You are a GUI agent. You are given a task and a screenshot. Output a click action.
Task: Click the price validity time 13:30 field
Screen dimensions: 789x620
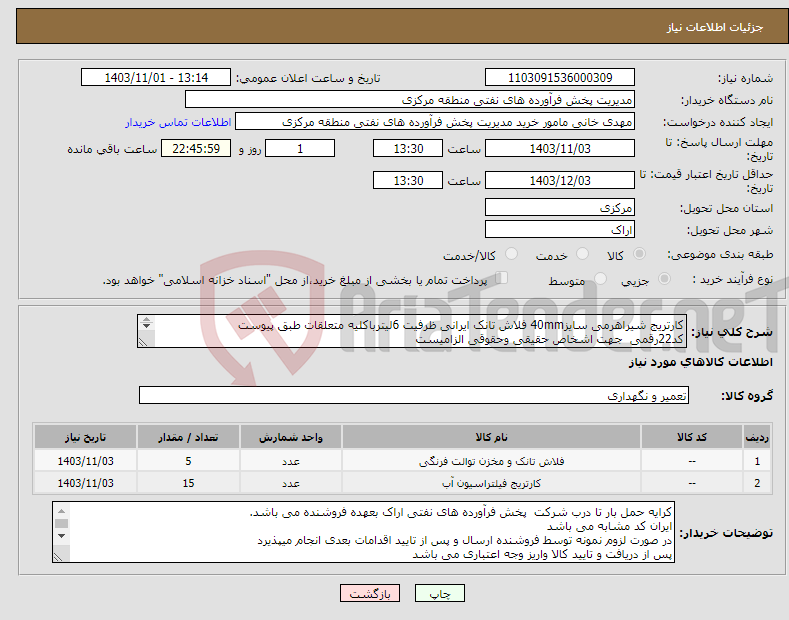click(x=408, y=180)
